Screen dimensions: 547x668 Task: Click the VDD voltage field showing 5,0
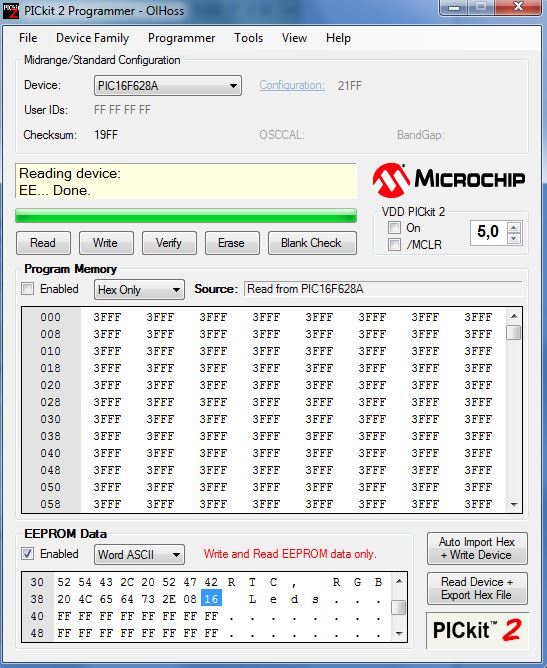coord(488,233)
